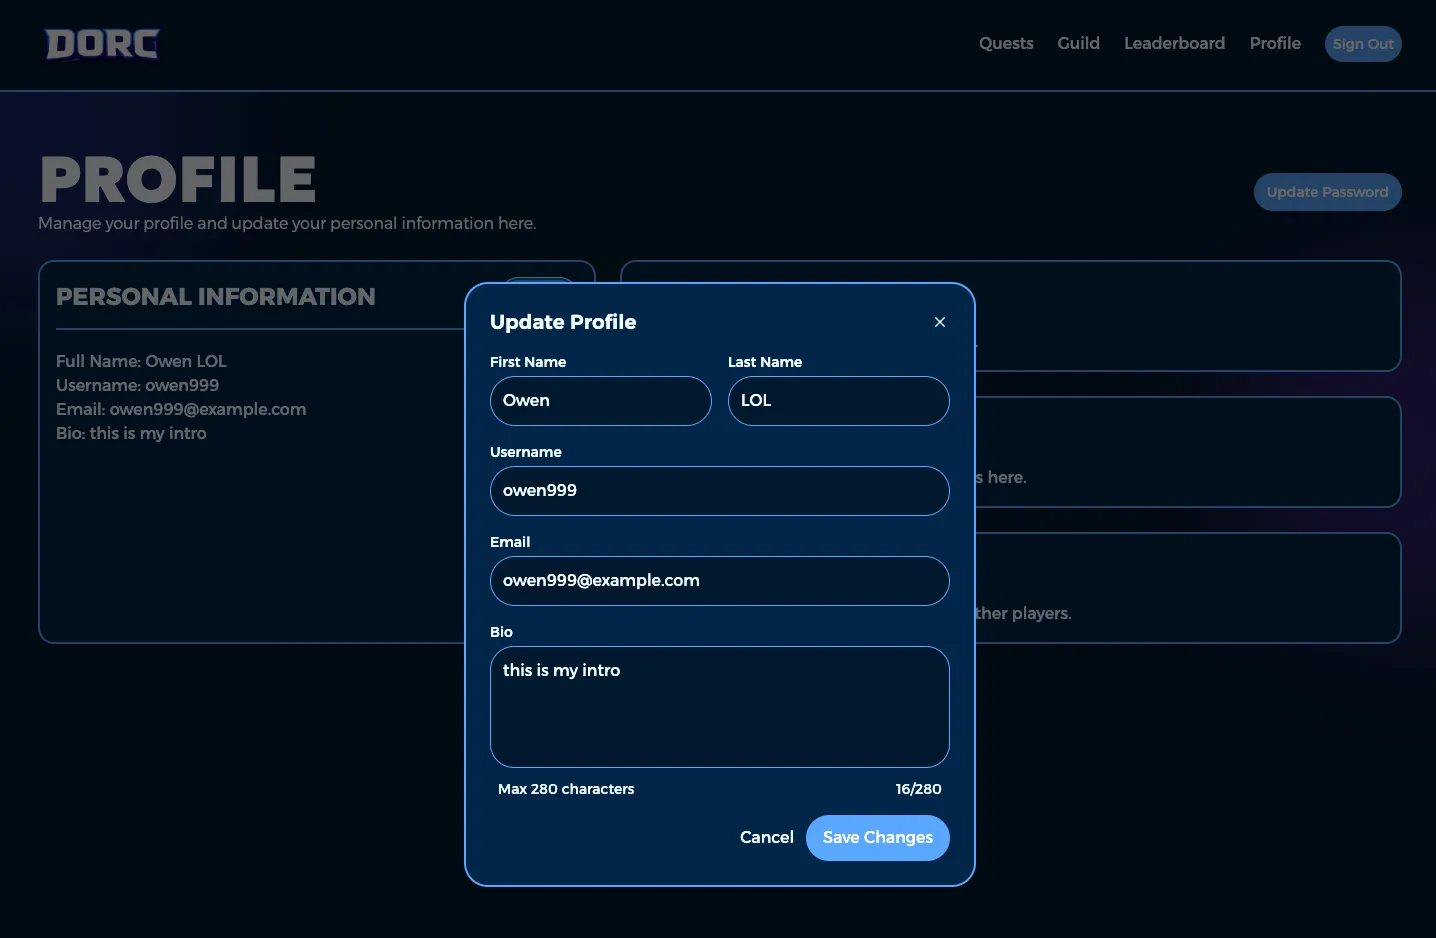1436x938 pixels.
Task: Click the Update Password button
Action: click(x=1327, y=192)
